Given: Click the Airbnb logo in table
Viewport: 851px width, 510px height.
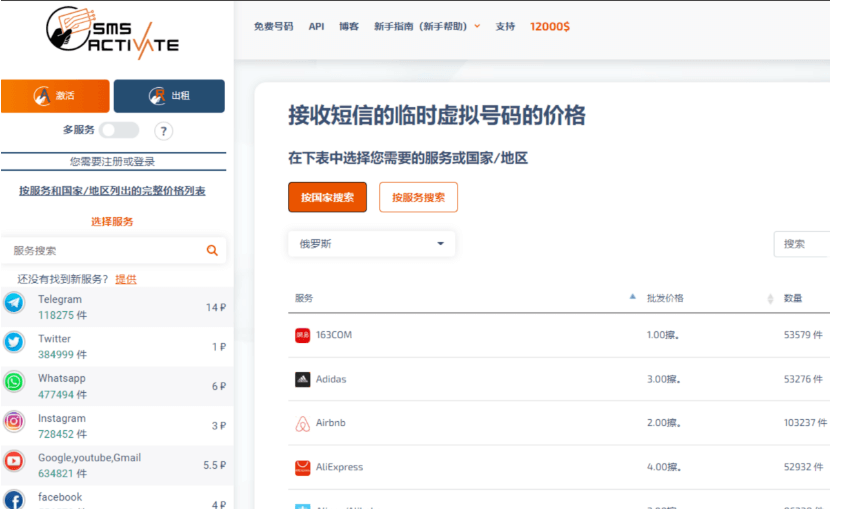Looking at the screenshot, I should 303,424.
